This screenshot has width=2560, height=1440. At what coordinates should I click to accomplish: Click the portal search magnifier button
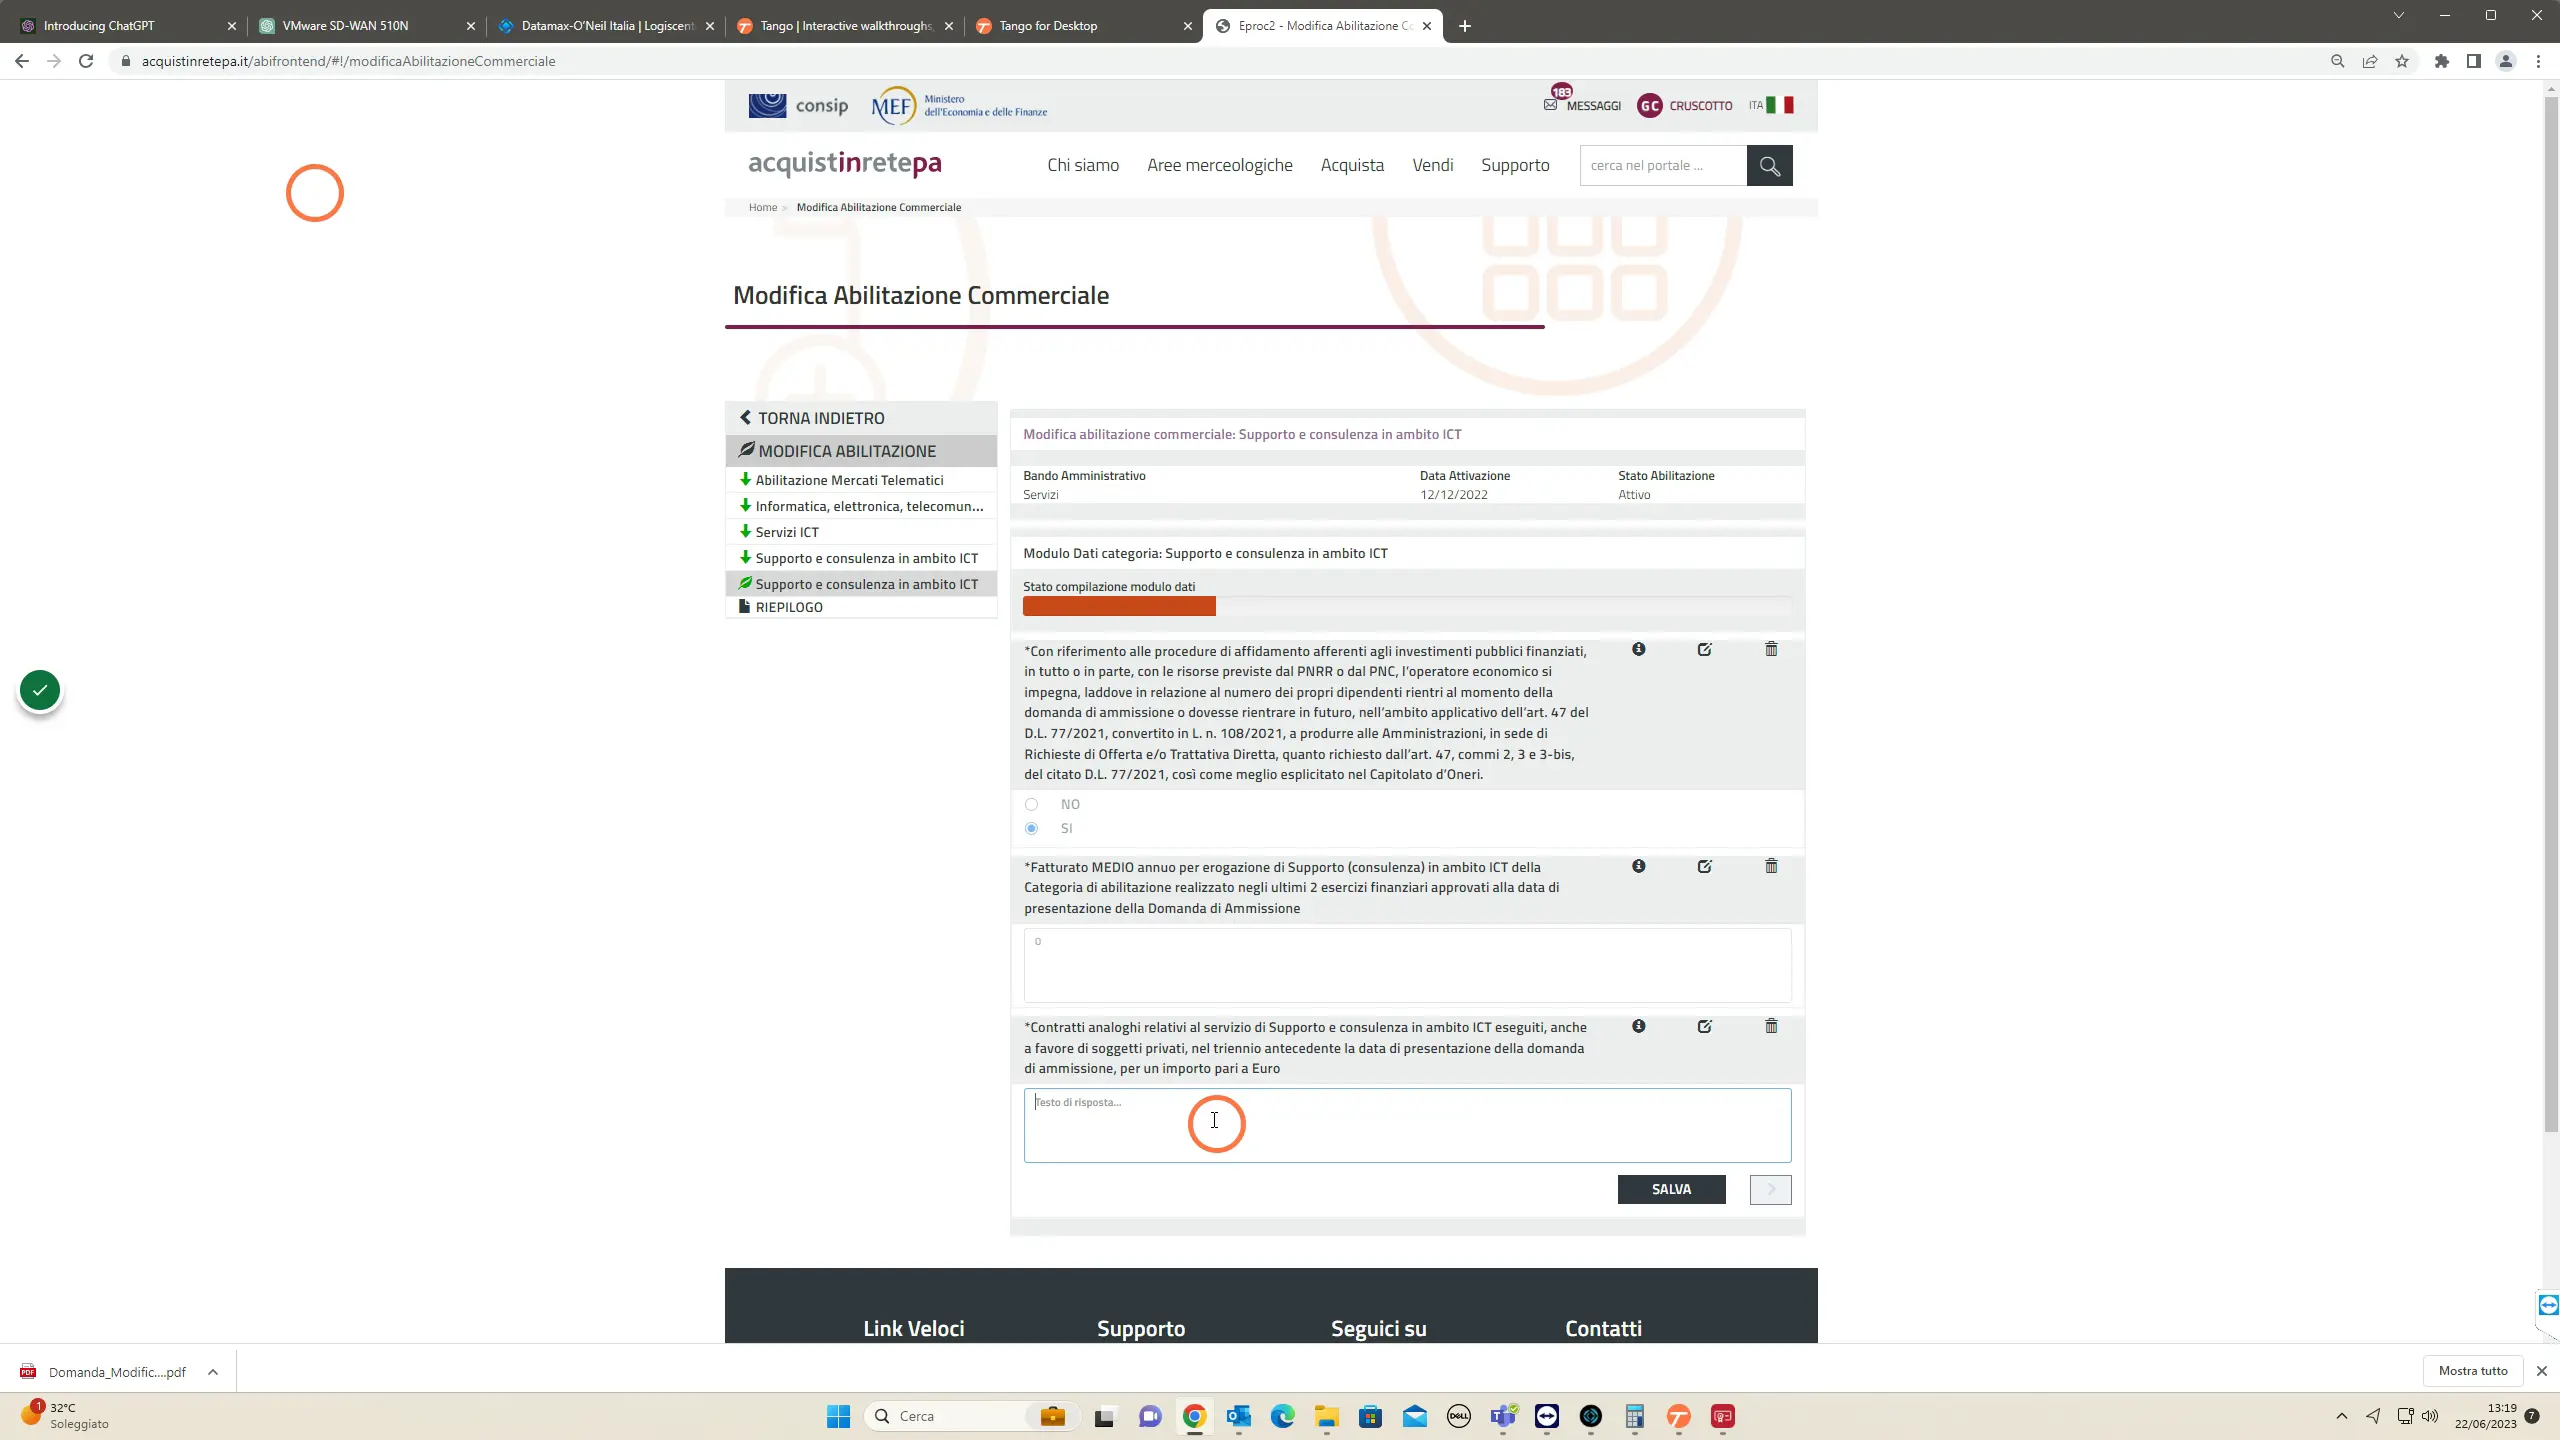(x=1769, y=165)
